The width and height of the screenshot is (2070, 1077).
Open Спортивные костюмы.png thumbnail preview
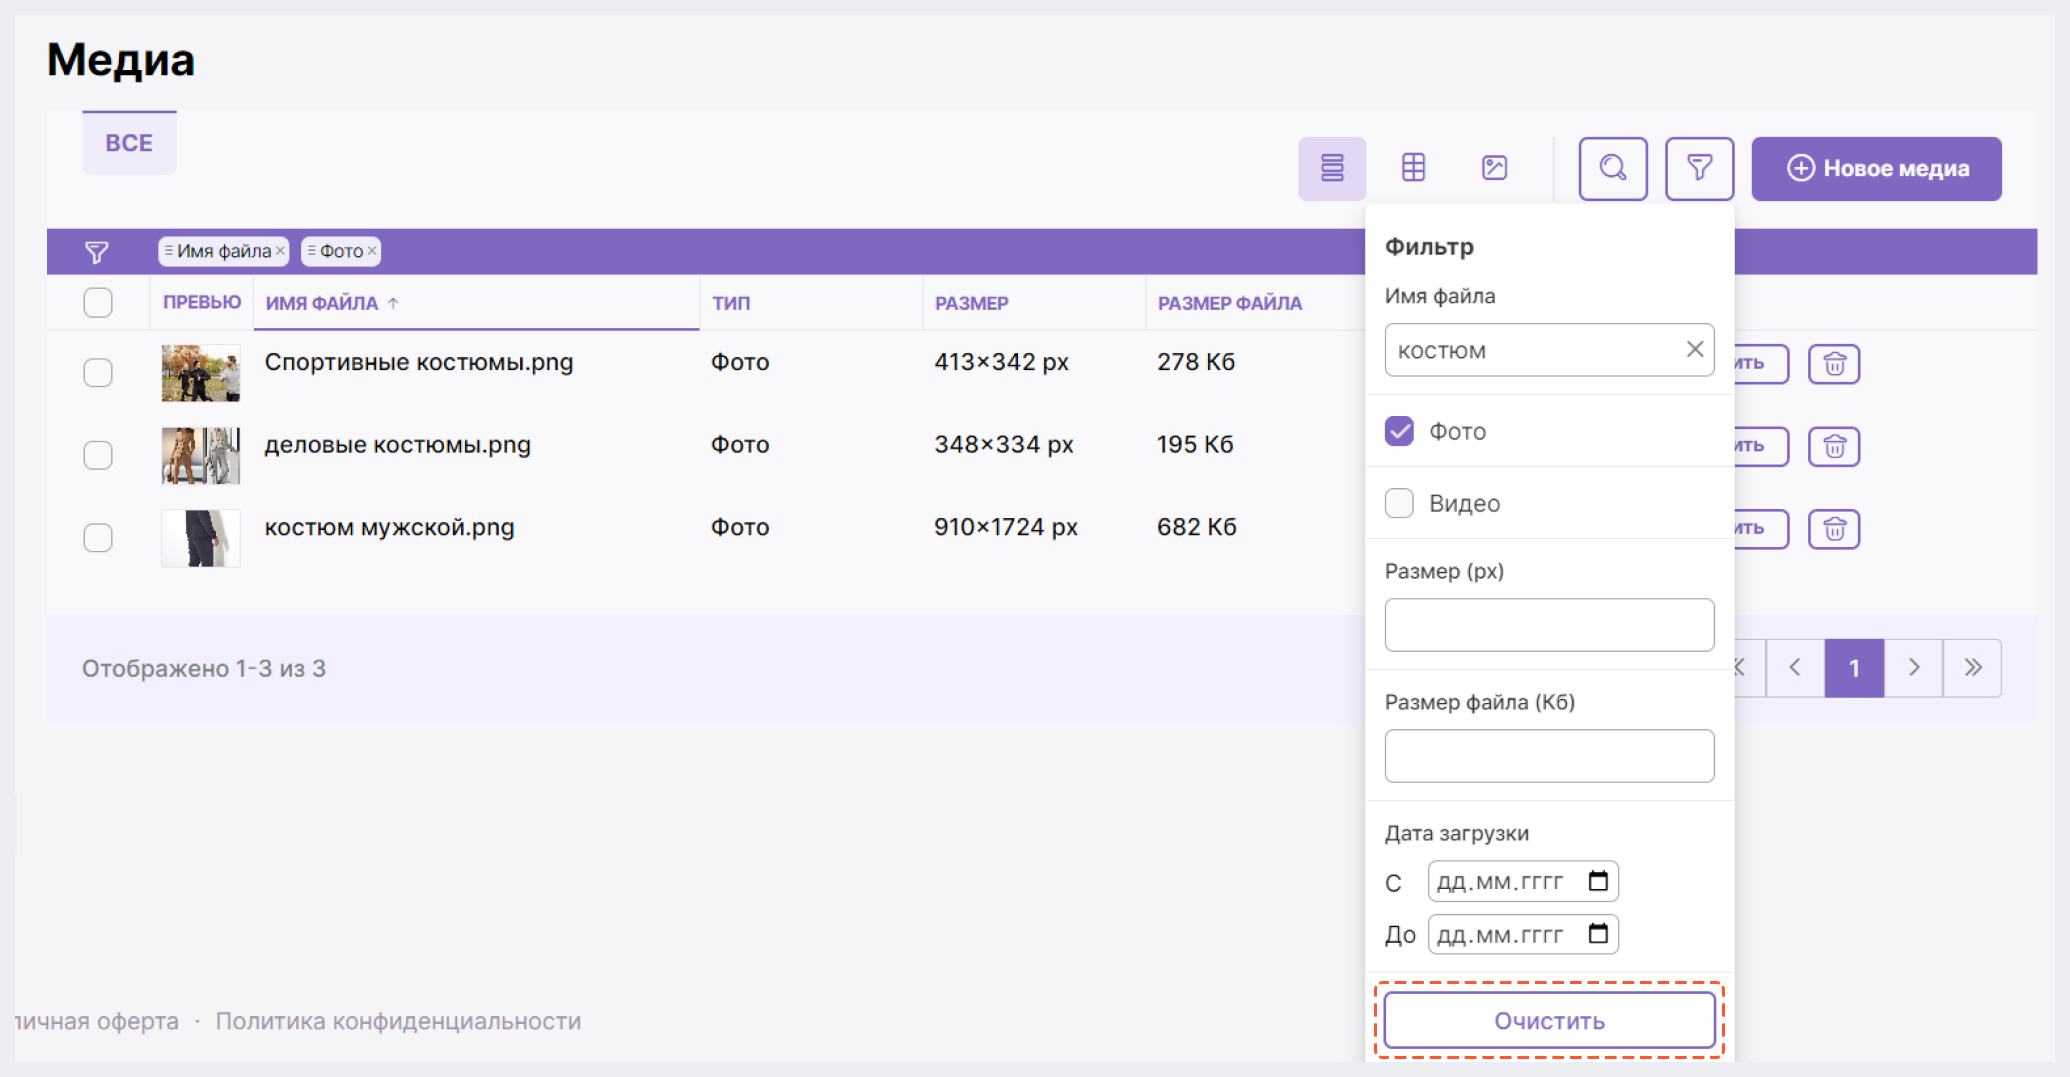[201, 373]
